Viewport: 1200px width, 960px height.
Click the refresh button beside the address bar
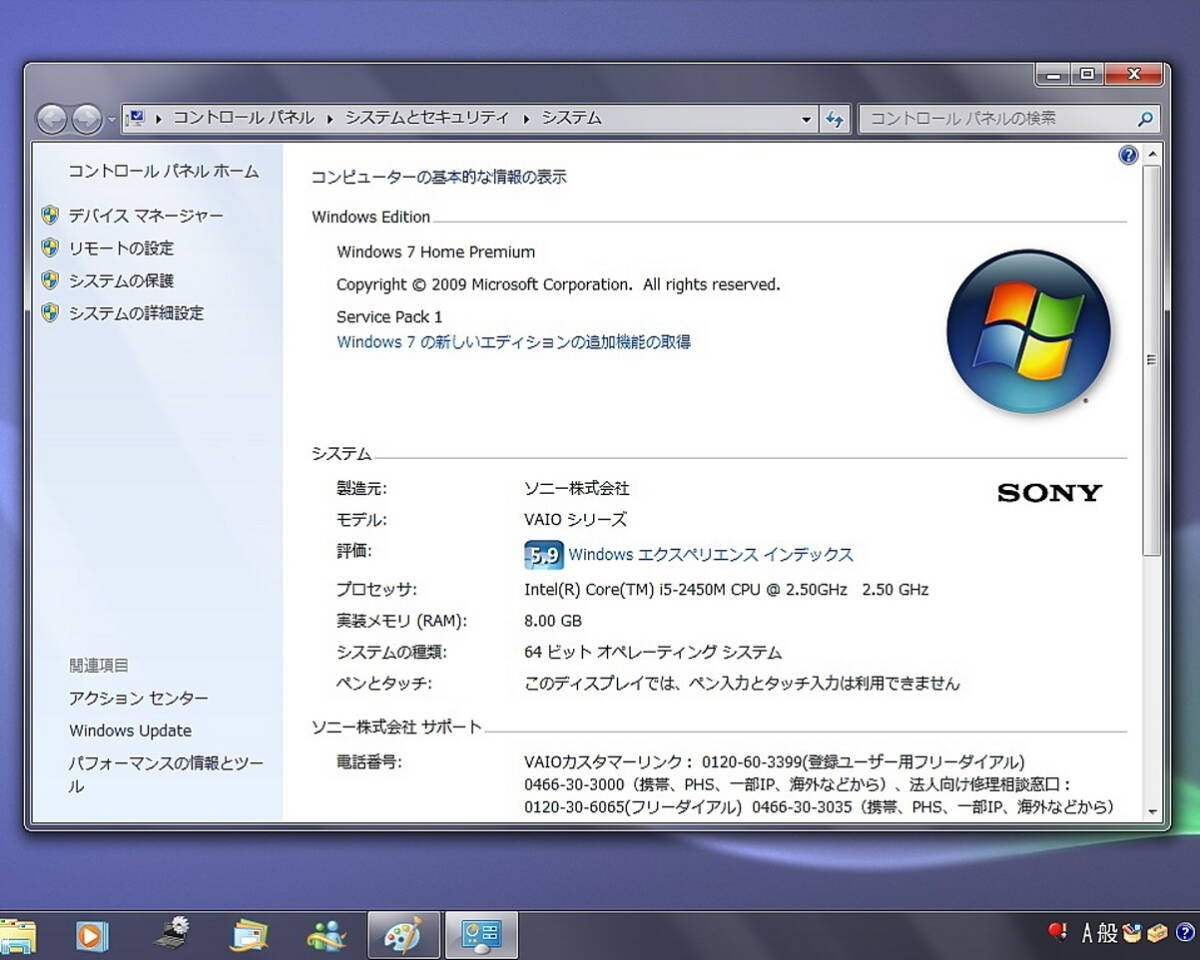click(x=836, y=118)
